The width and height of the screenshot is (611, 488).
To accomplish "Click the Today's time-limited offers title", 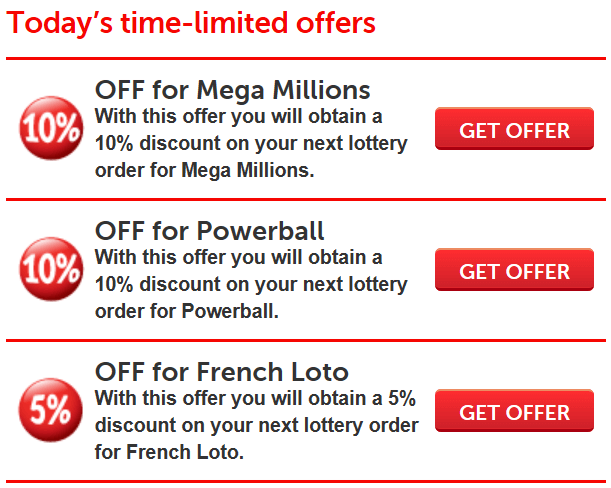I will [x=191, y=23].
